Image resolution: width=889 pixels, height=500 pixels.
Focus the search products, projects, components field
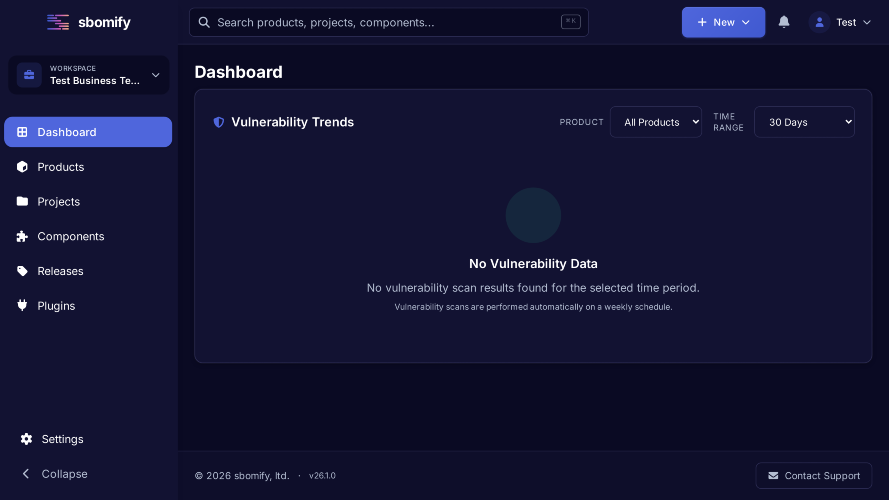click(x=388, y=22)
